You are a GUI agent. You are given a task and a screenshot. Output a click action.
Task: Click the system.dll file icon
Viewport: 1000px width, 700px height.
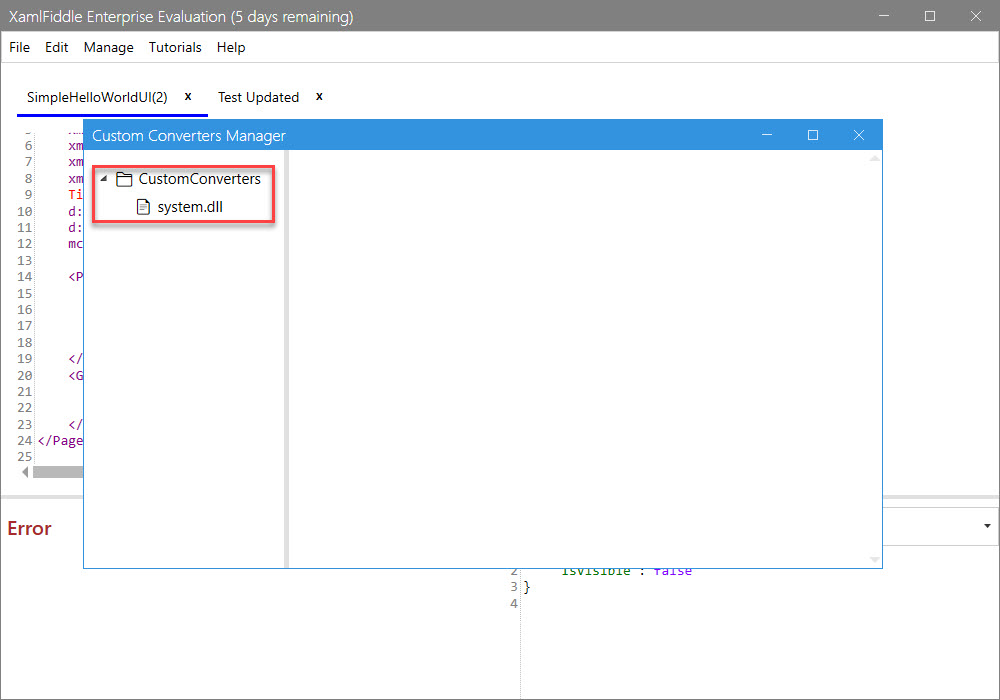click(x=143, y=207)
